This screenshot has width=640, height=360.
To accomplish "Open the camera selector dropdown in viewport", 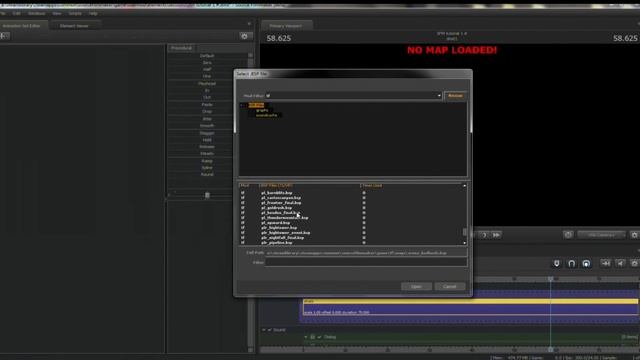I will 601,235.
